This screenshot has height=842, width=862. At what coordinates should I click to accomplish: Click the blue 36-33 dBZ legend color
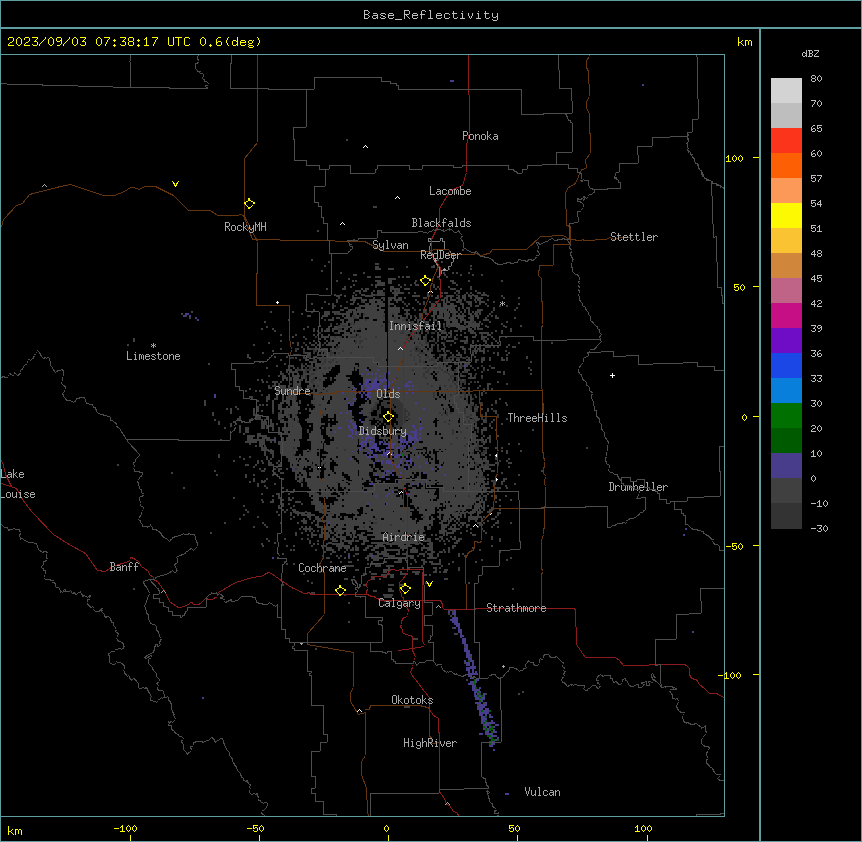[x=786, y=365]
